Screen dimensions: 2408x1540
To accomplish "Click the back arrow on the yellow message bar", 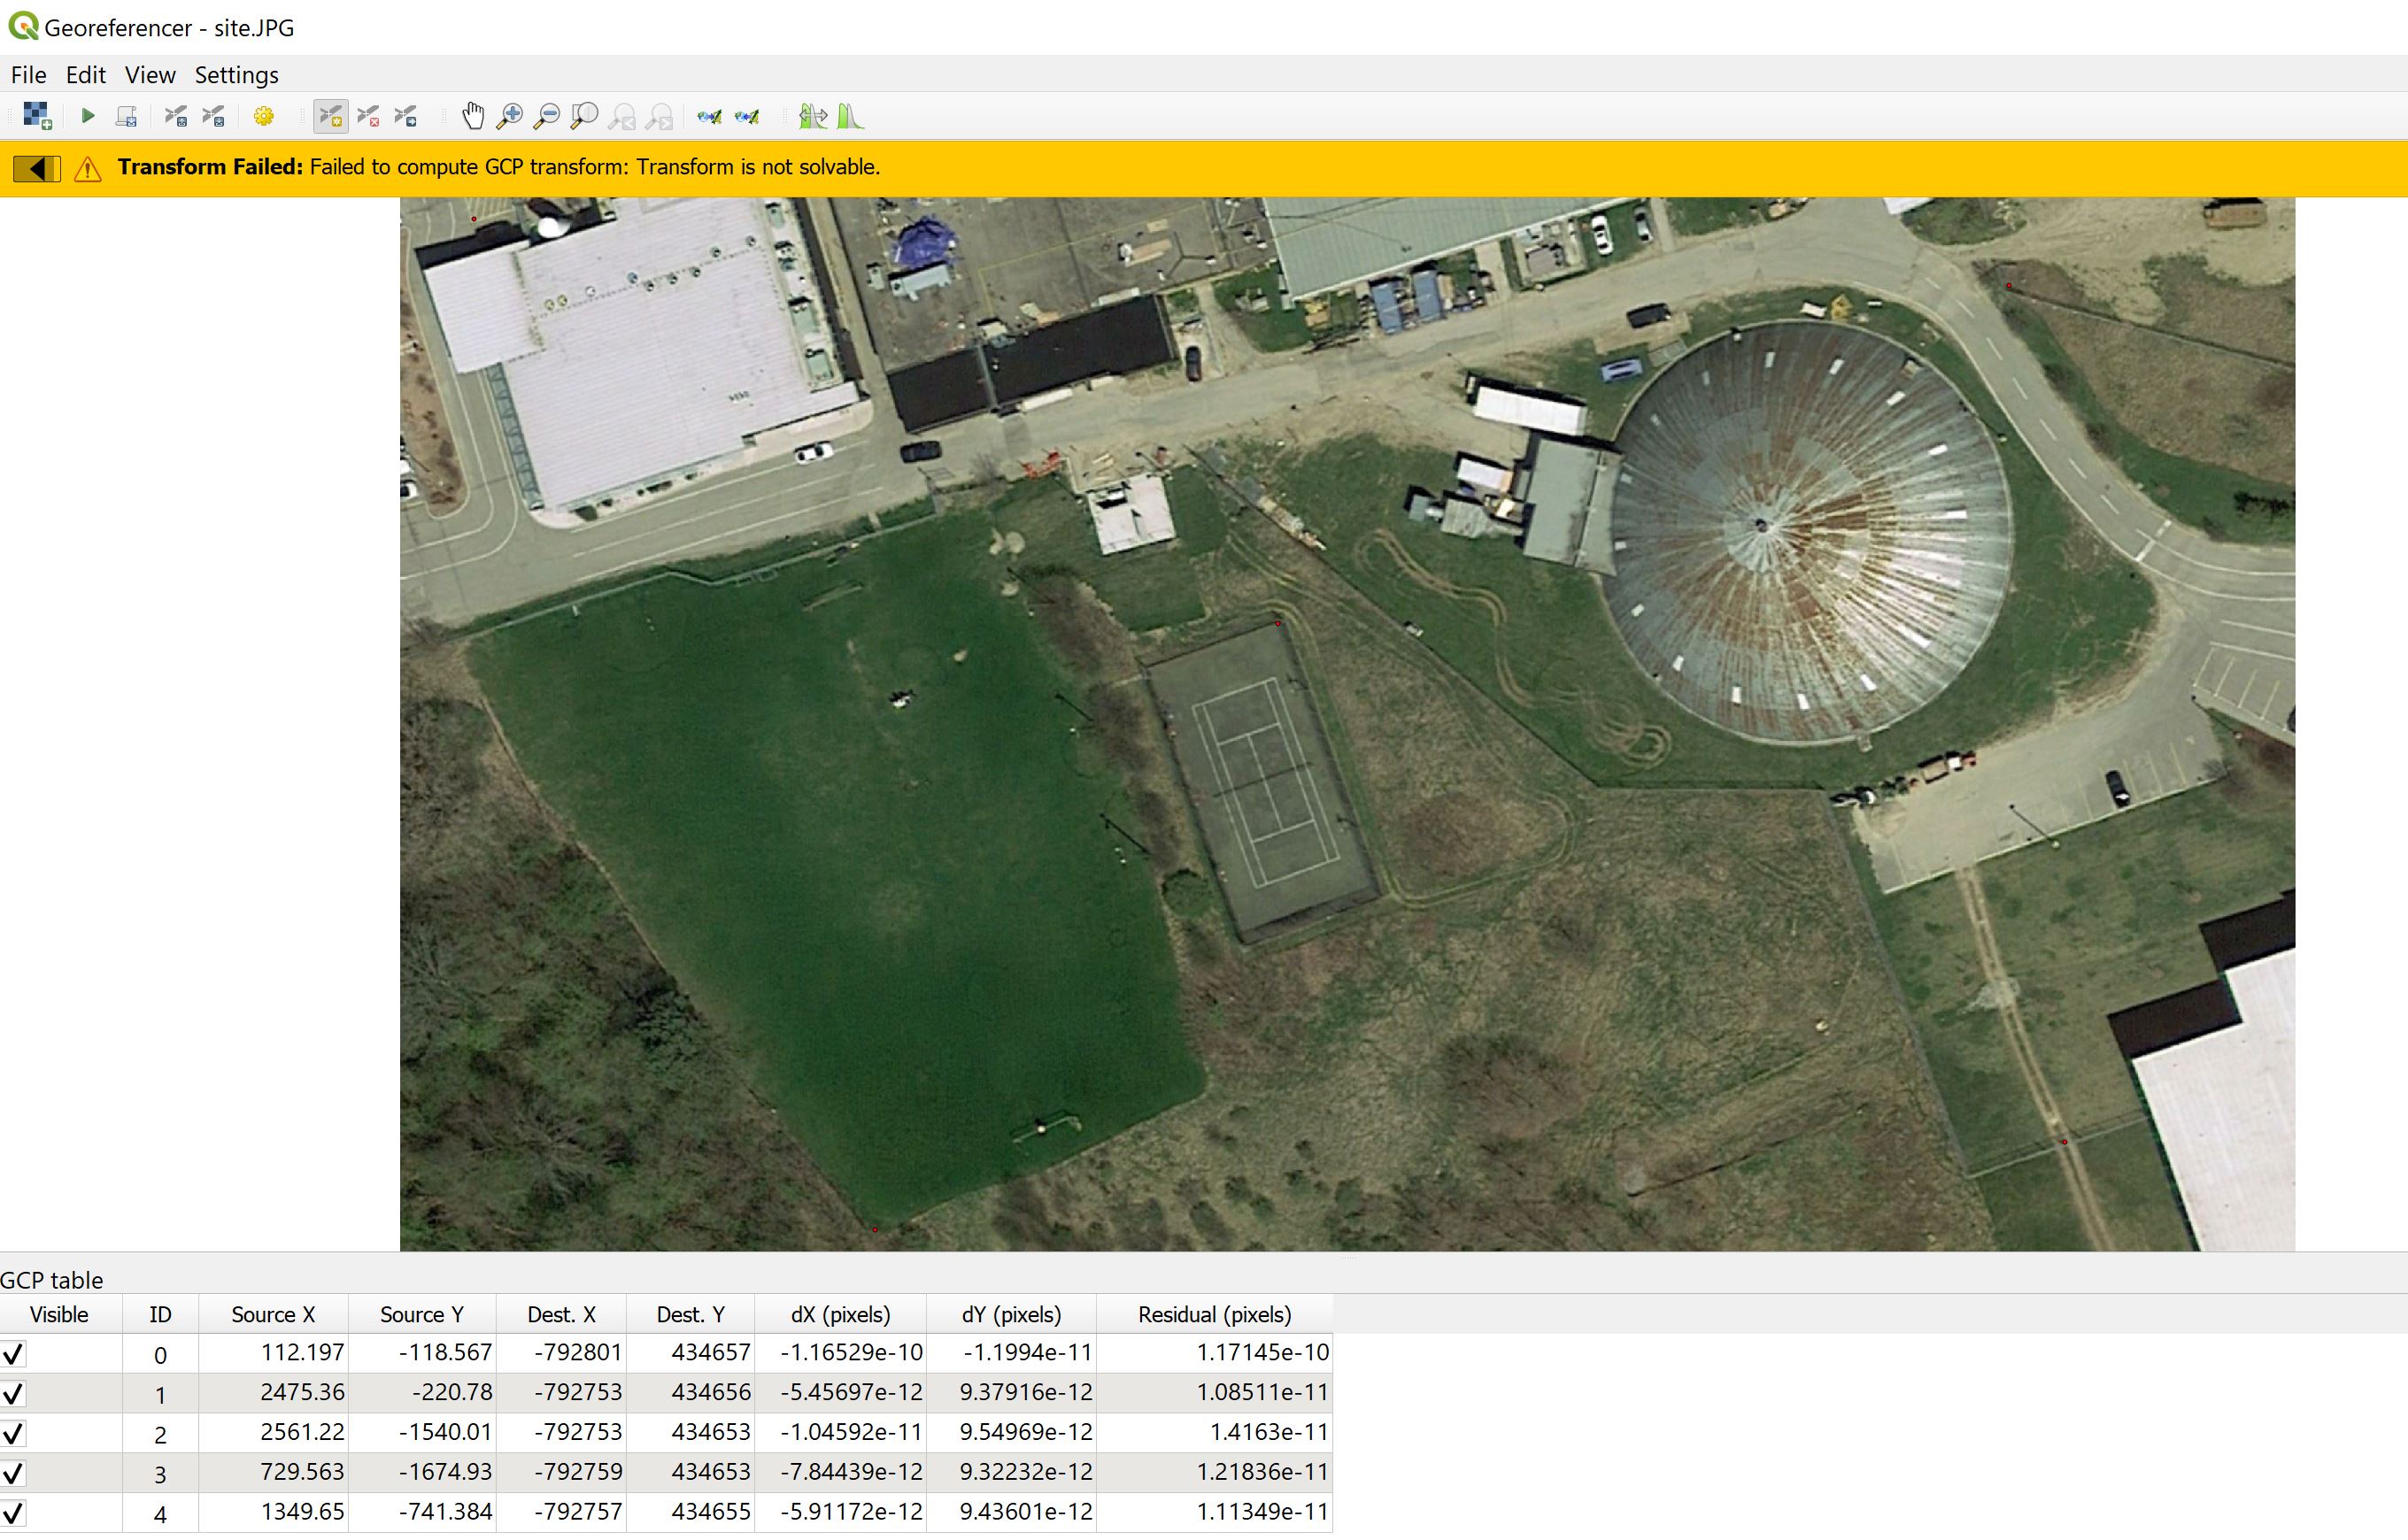I will [37, 169].
